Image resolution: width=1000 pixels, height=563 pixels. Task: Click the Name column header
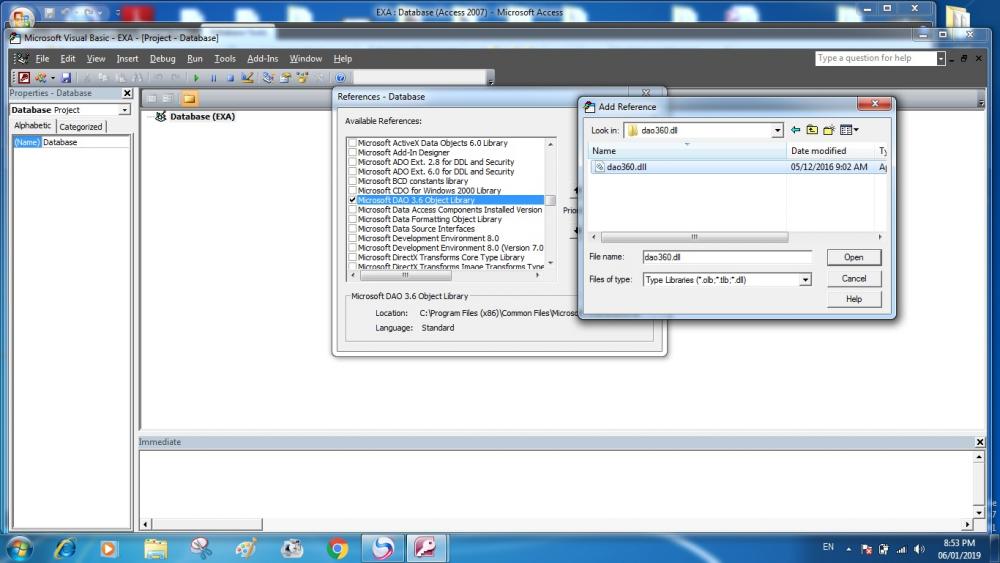click(x=686, y=150)
